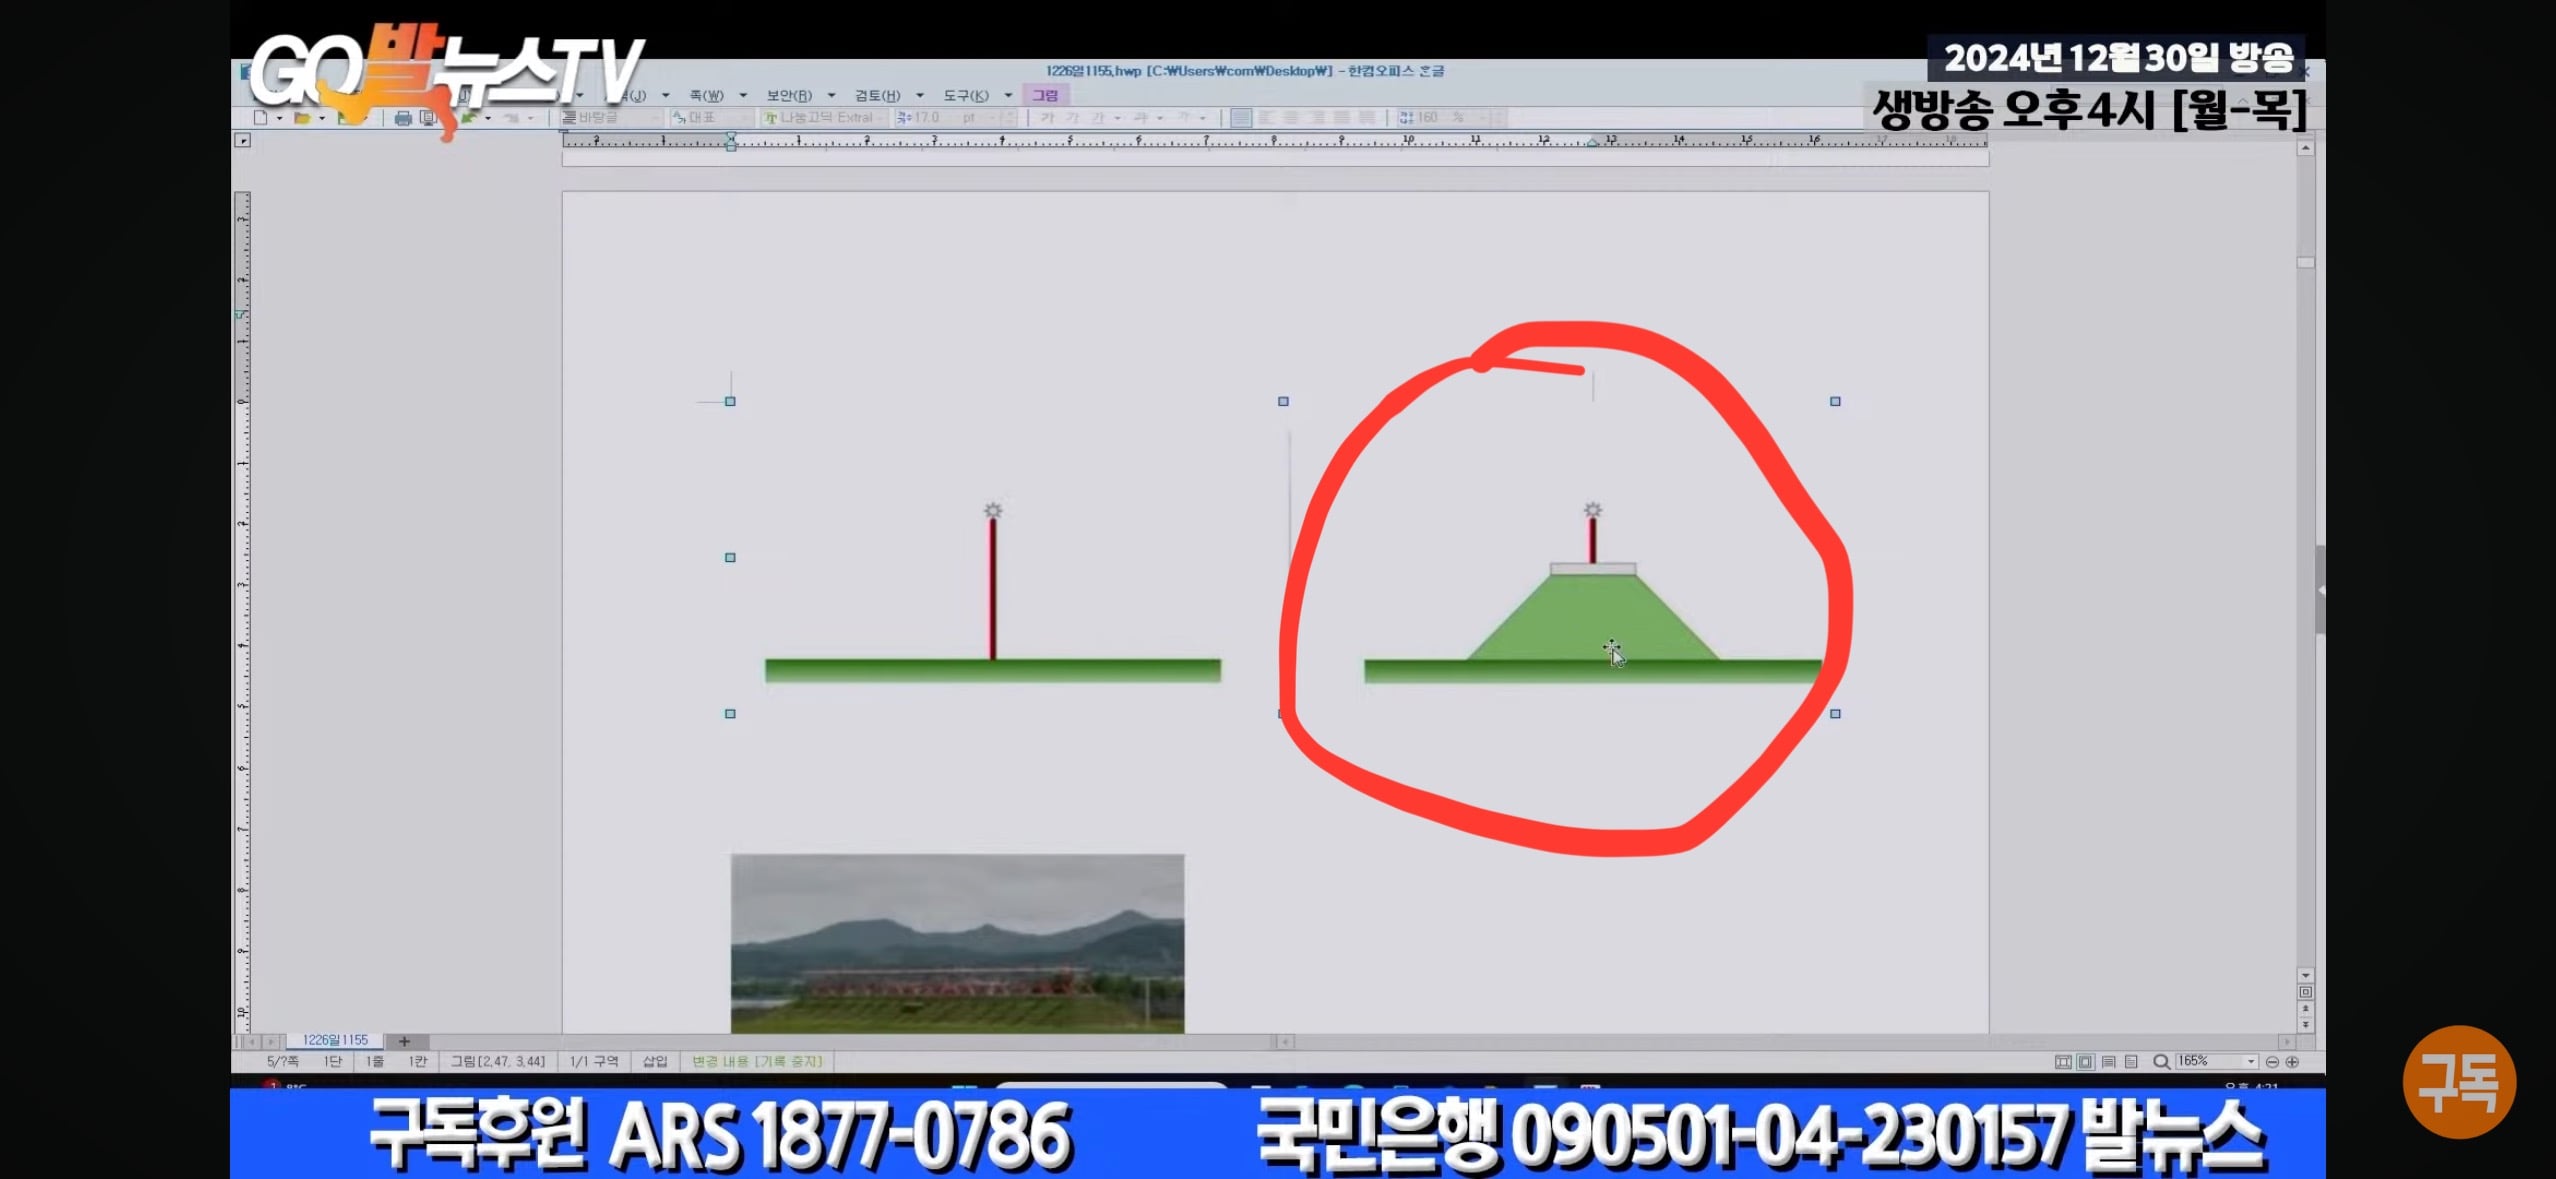Zoom out with the minus icon
The width and height of the screenshot is (2556, 1179).
pos(2272,1062)
